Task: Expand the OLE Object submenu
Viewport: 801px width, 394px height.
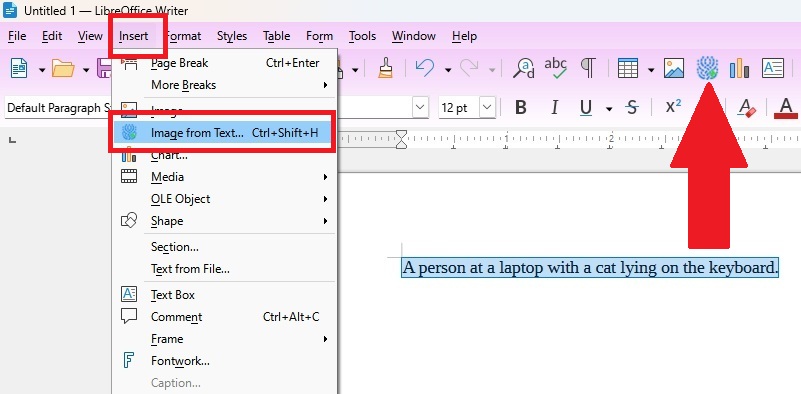Action: (x=225, y=199)
